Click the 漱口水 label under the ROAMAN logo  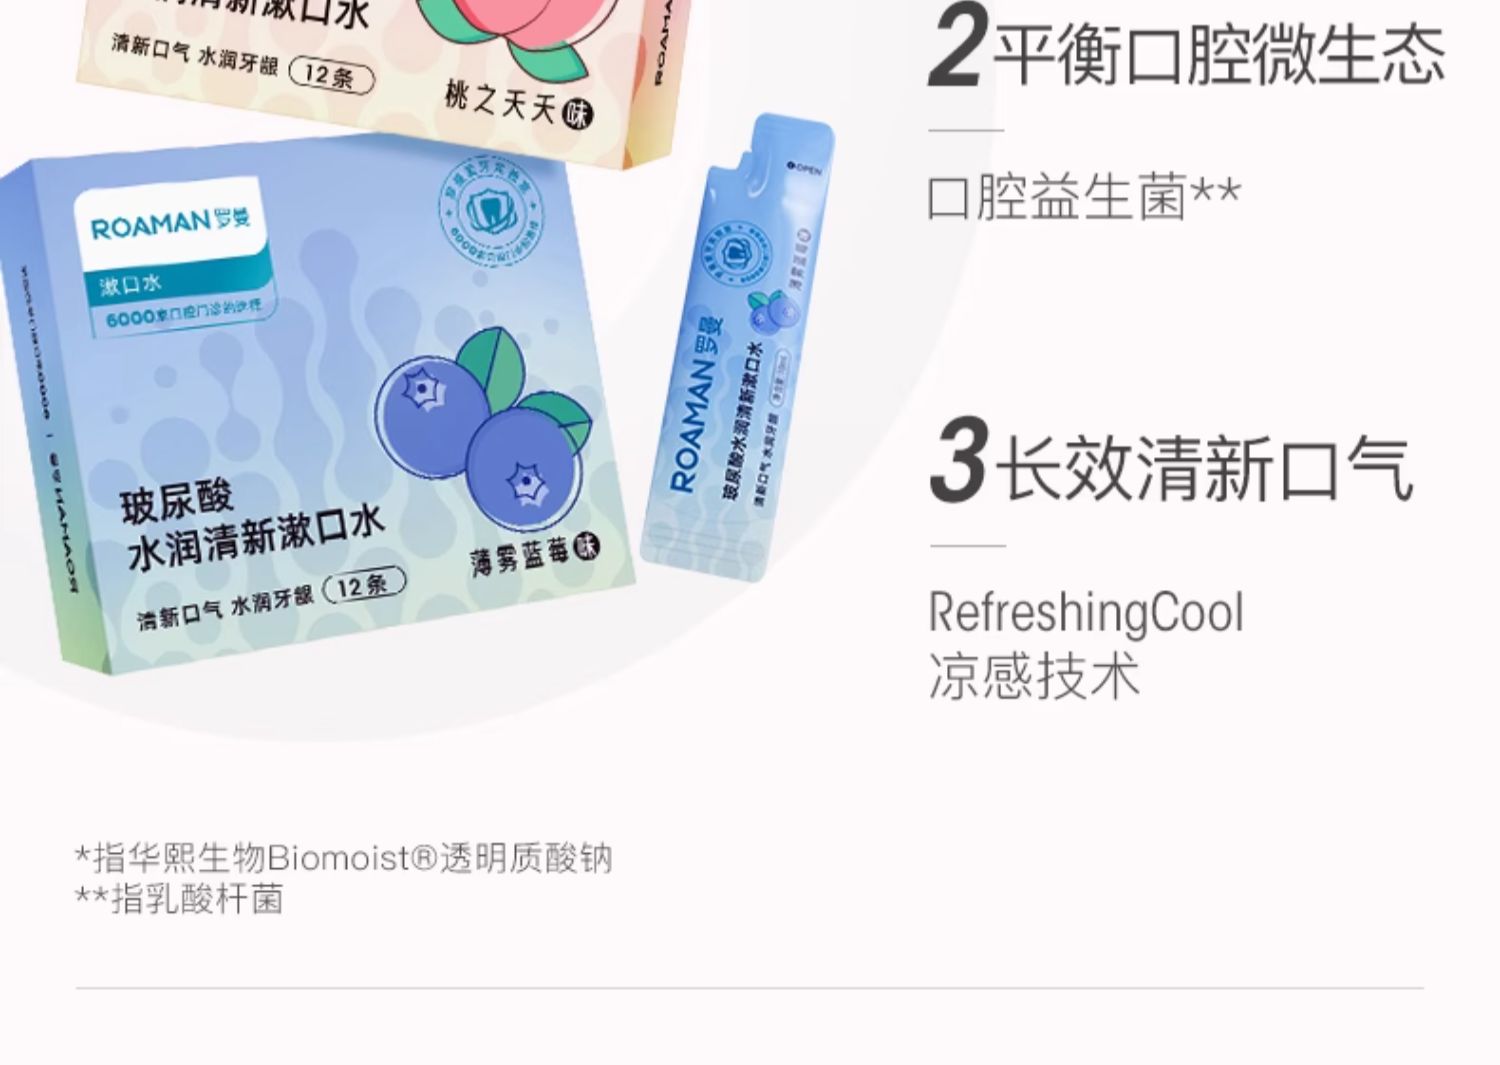pyautogui.click(x=131, y=285)
